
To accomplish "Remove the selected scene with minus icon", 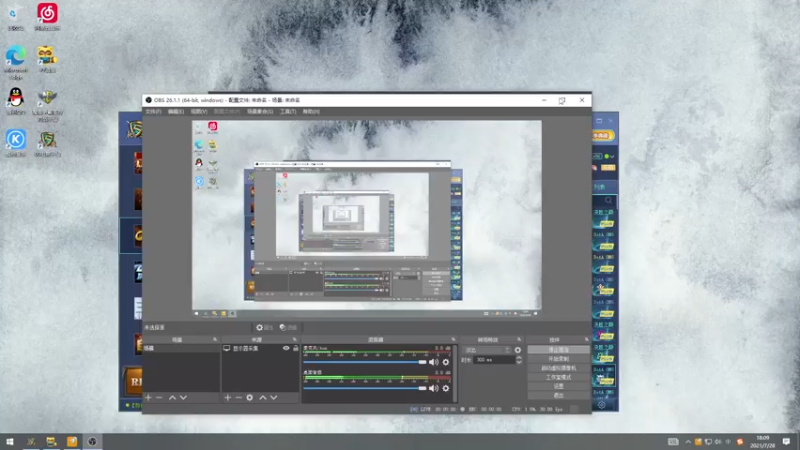I will (x=159, y=397).
